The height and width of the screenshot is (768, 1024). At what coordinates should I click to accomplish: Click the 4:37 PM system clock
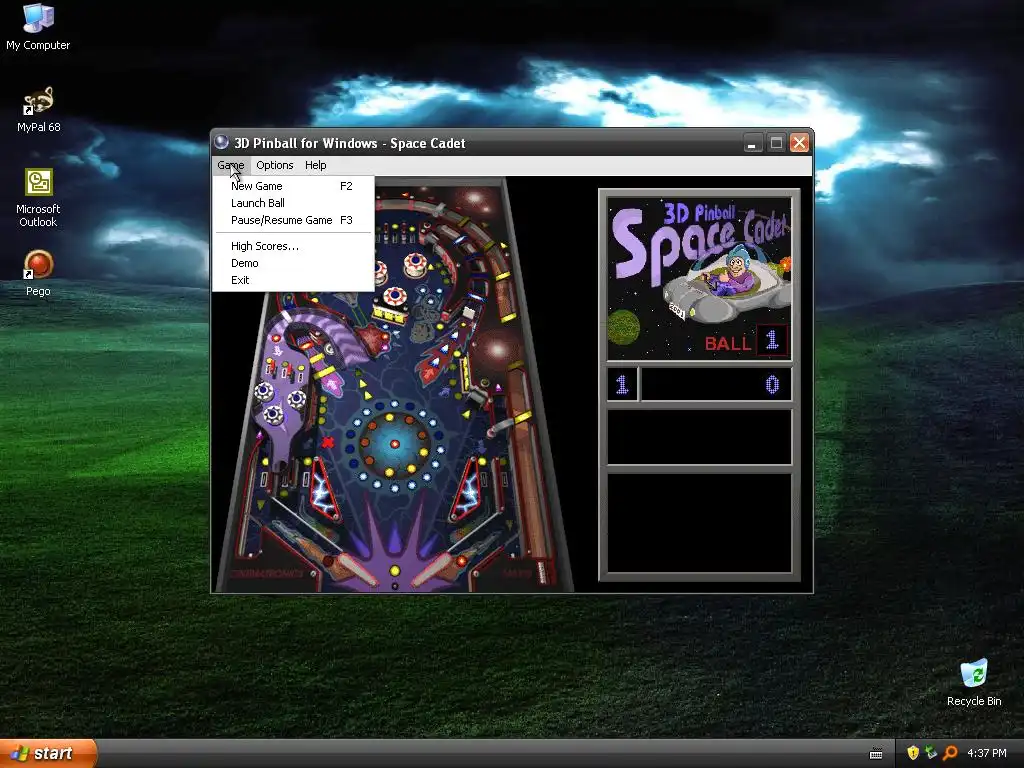coord(986,753)
